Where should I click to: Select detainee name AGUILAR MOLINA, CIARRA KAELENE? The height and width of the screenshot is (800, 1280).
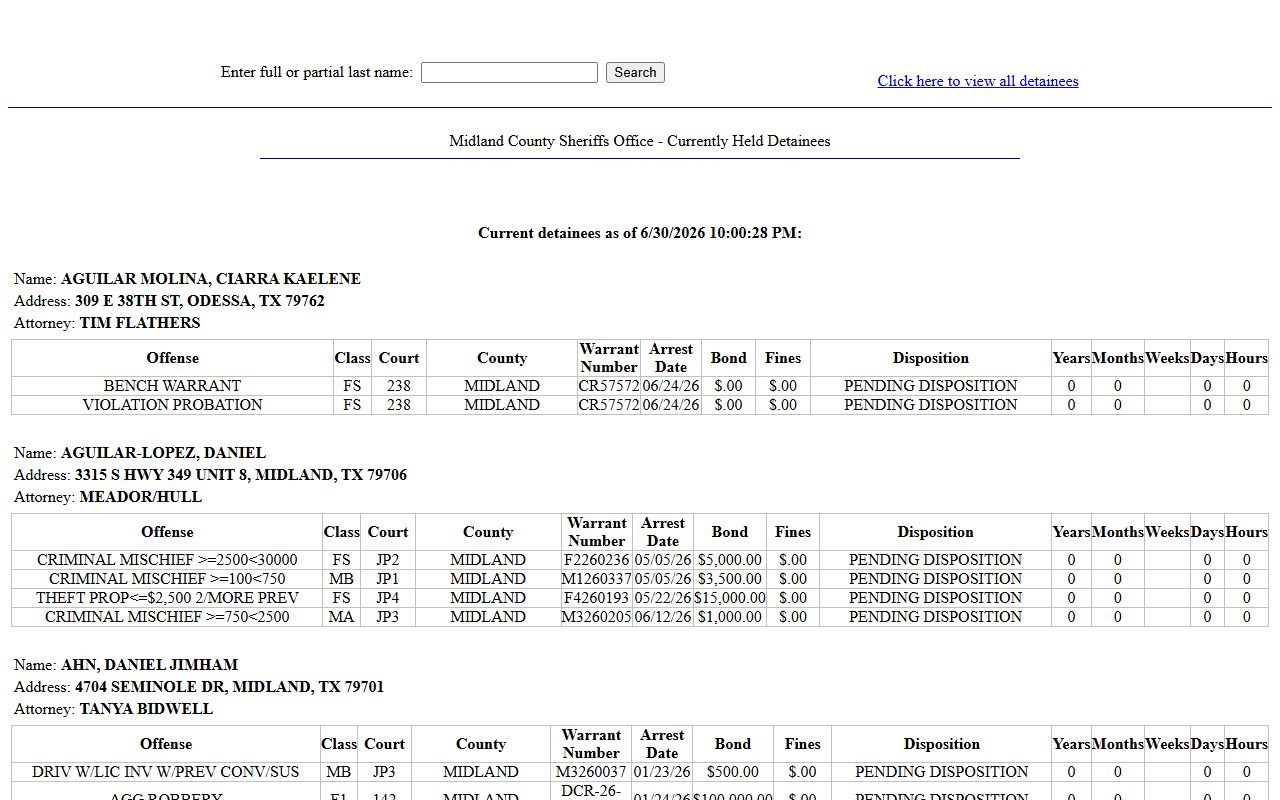211,279
